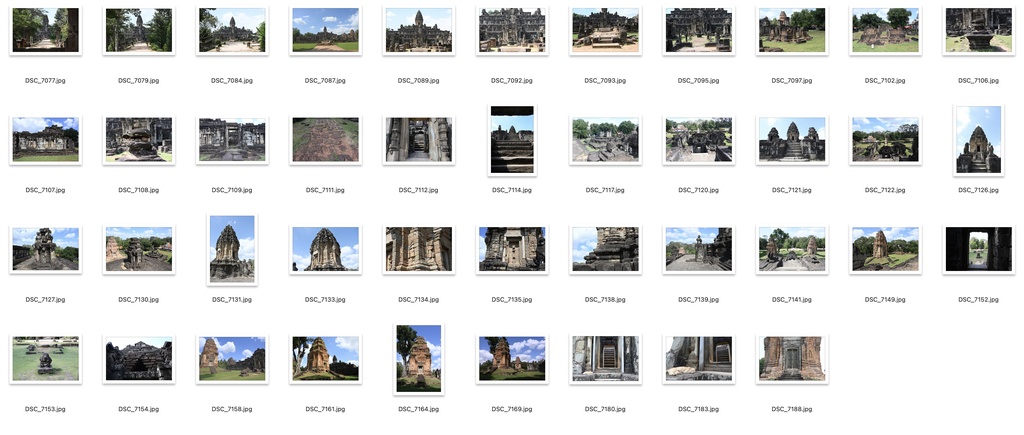Select portrait thumbnail DSC_7164.jpg
The width and height of the screenshot is (1024, 435).
[419, 359]
